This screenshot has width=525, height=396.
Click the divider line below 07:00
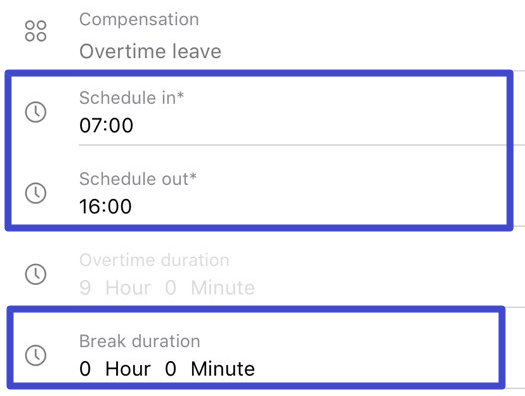pyautogui.click(x=292, y=145)
